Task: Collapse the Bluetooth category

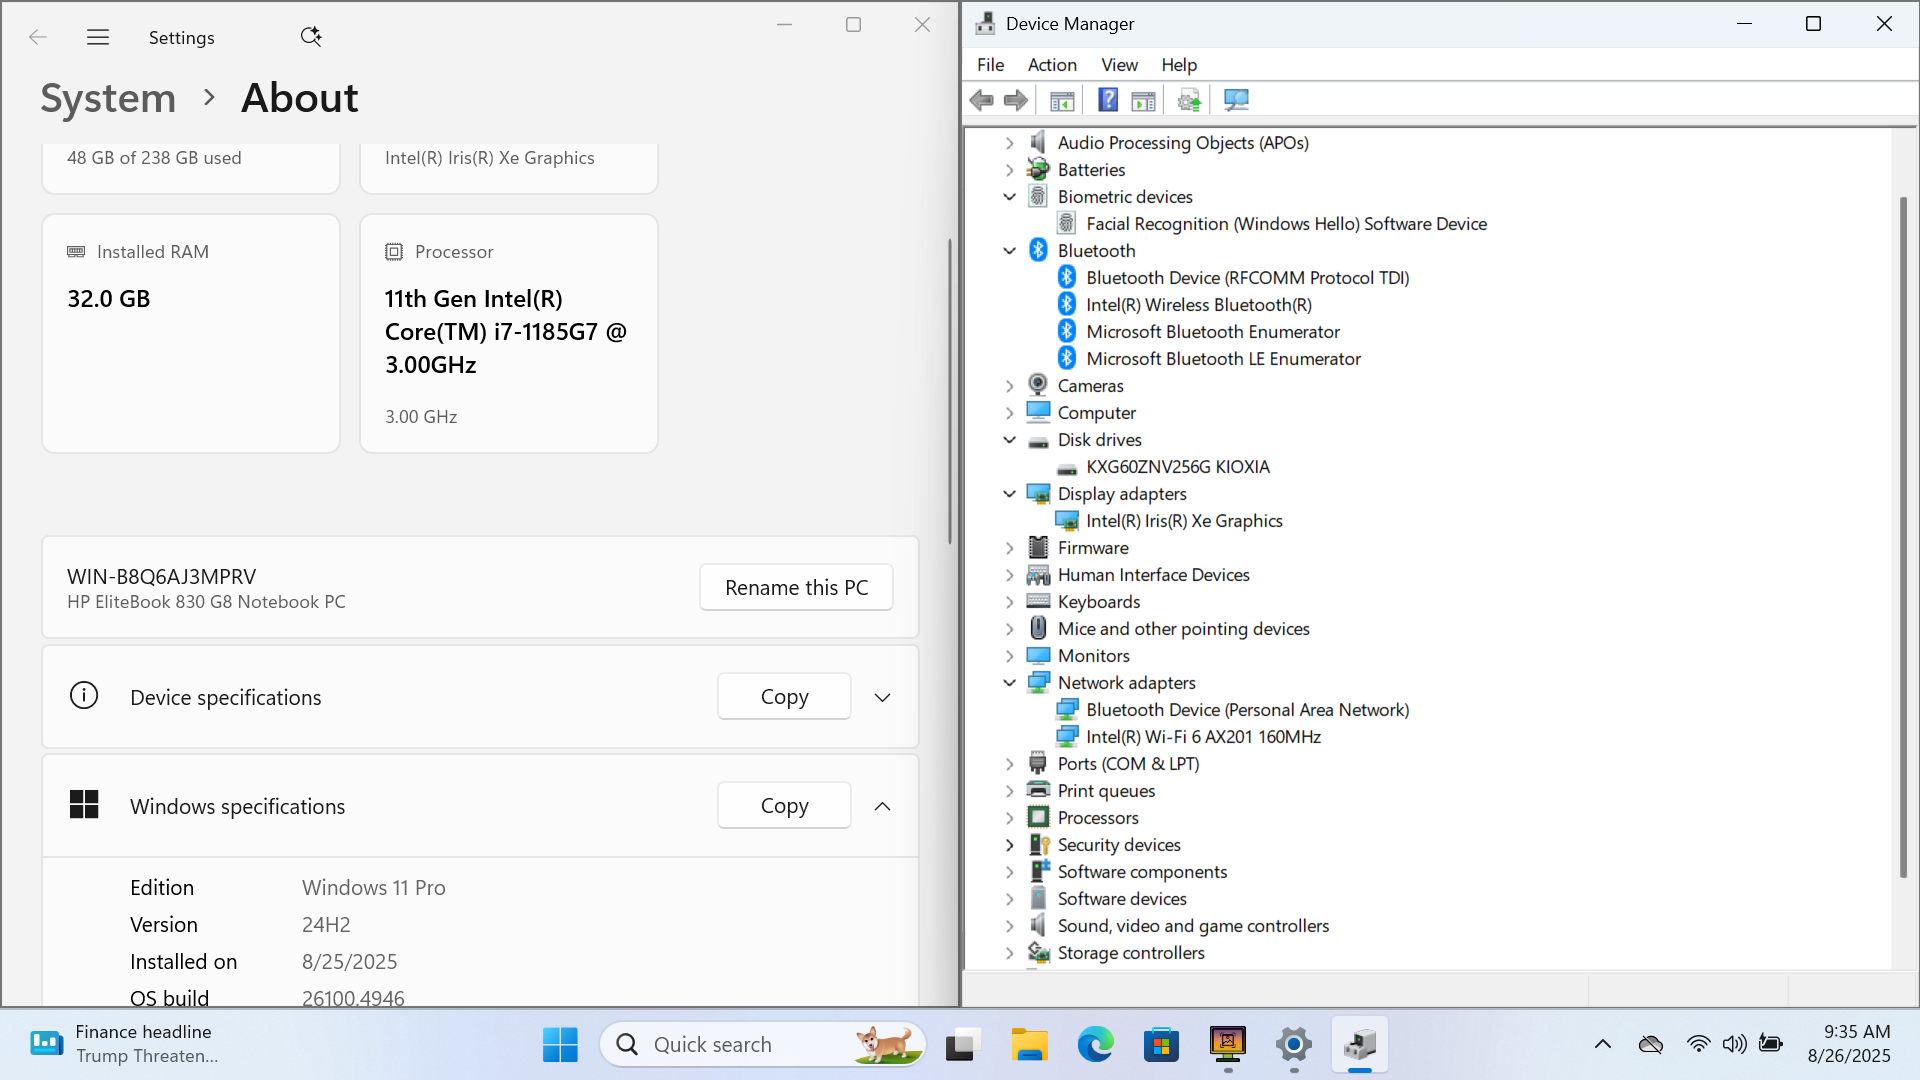Action: coord(1010,251)
